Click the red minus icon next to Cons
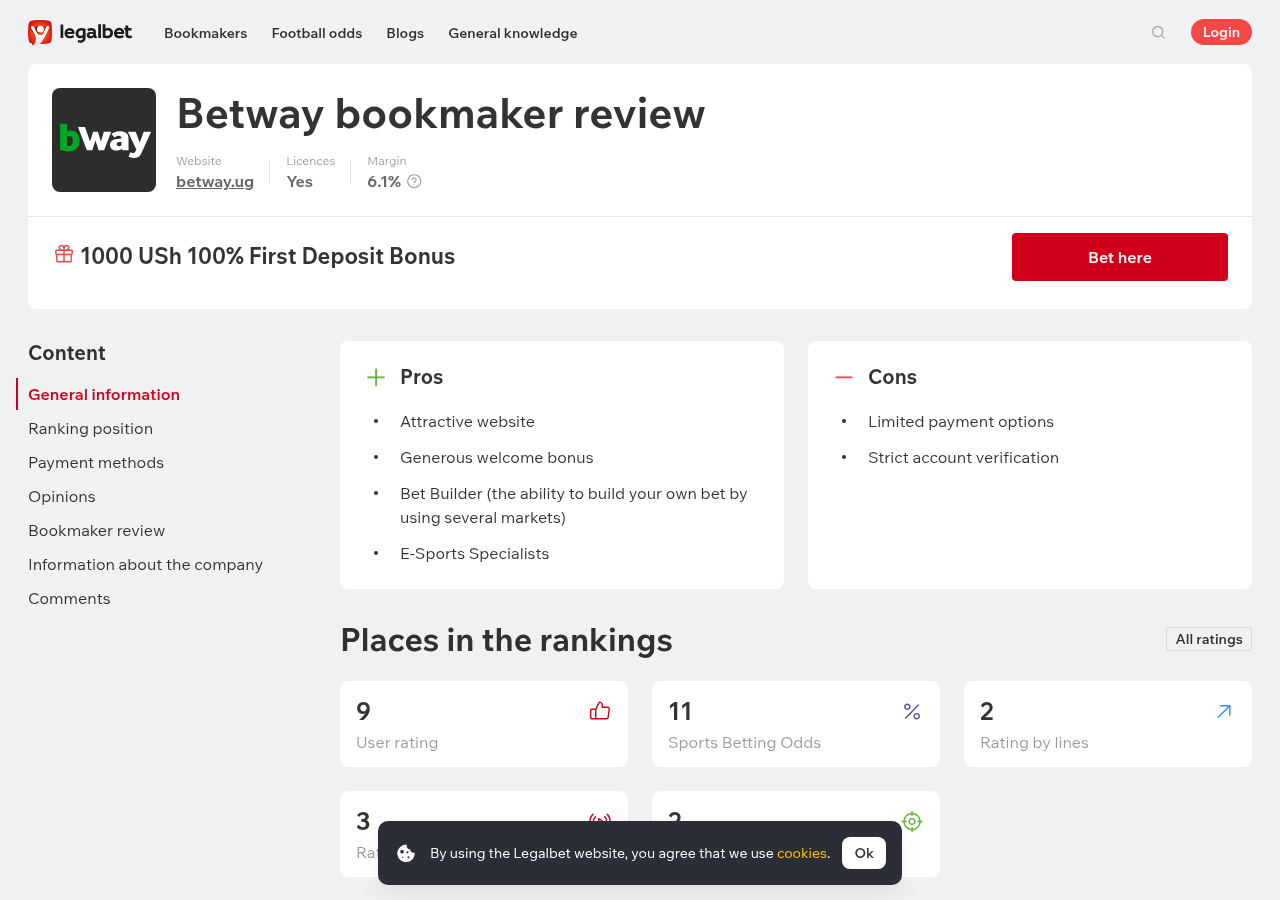 (844, 377)
